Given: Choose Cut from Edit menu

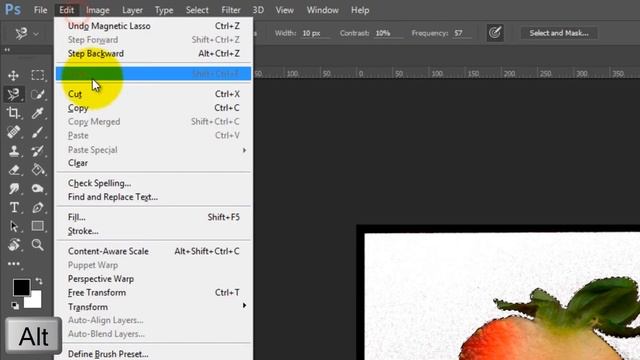Looking at the screenshot, I should pyautogui.click(x=153, y=94).
